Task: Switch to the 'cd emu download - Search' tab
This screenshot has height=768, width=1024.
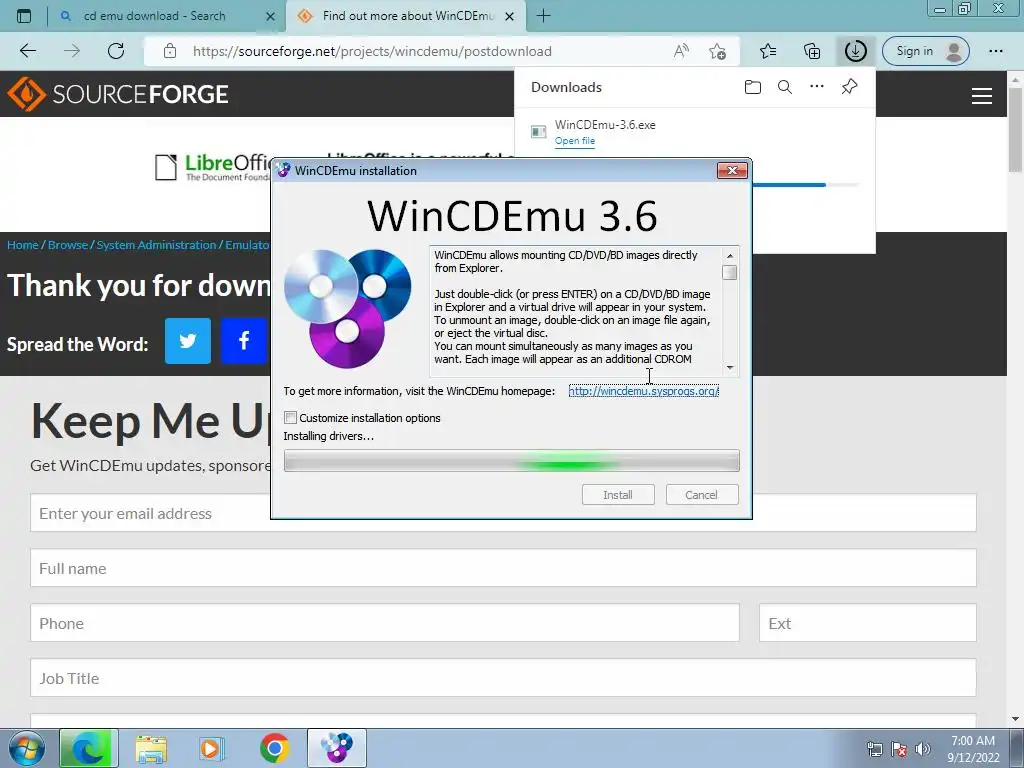Action: click(154, 16)
